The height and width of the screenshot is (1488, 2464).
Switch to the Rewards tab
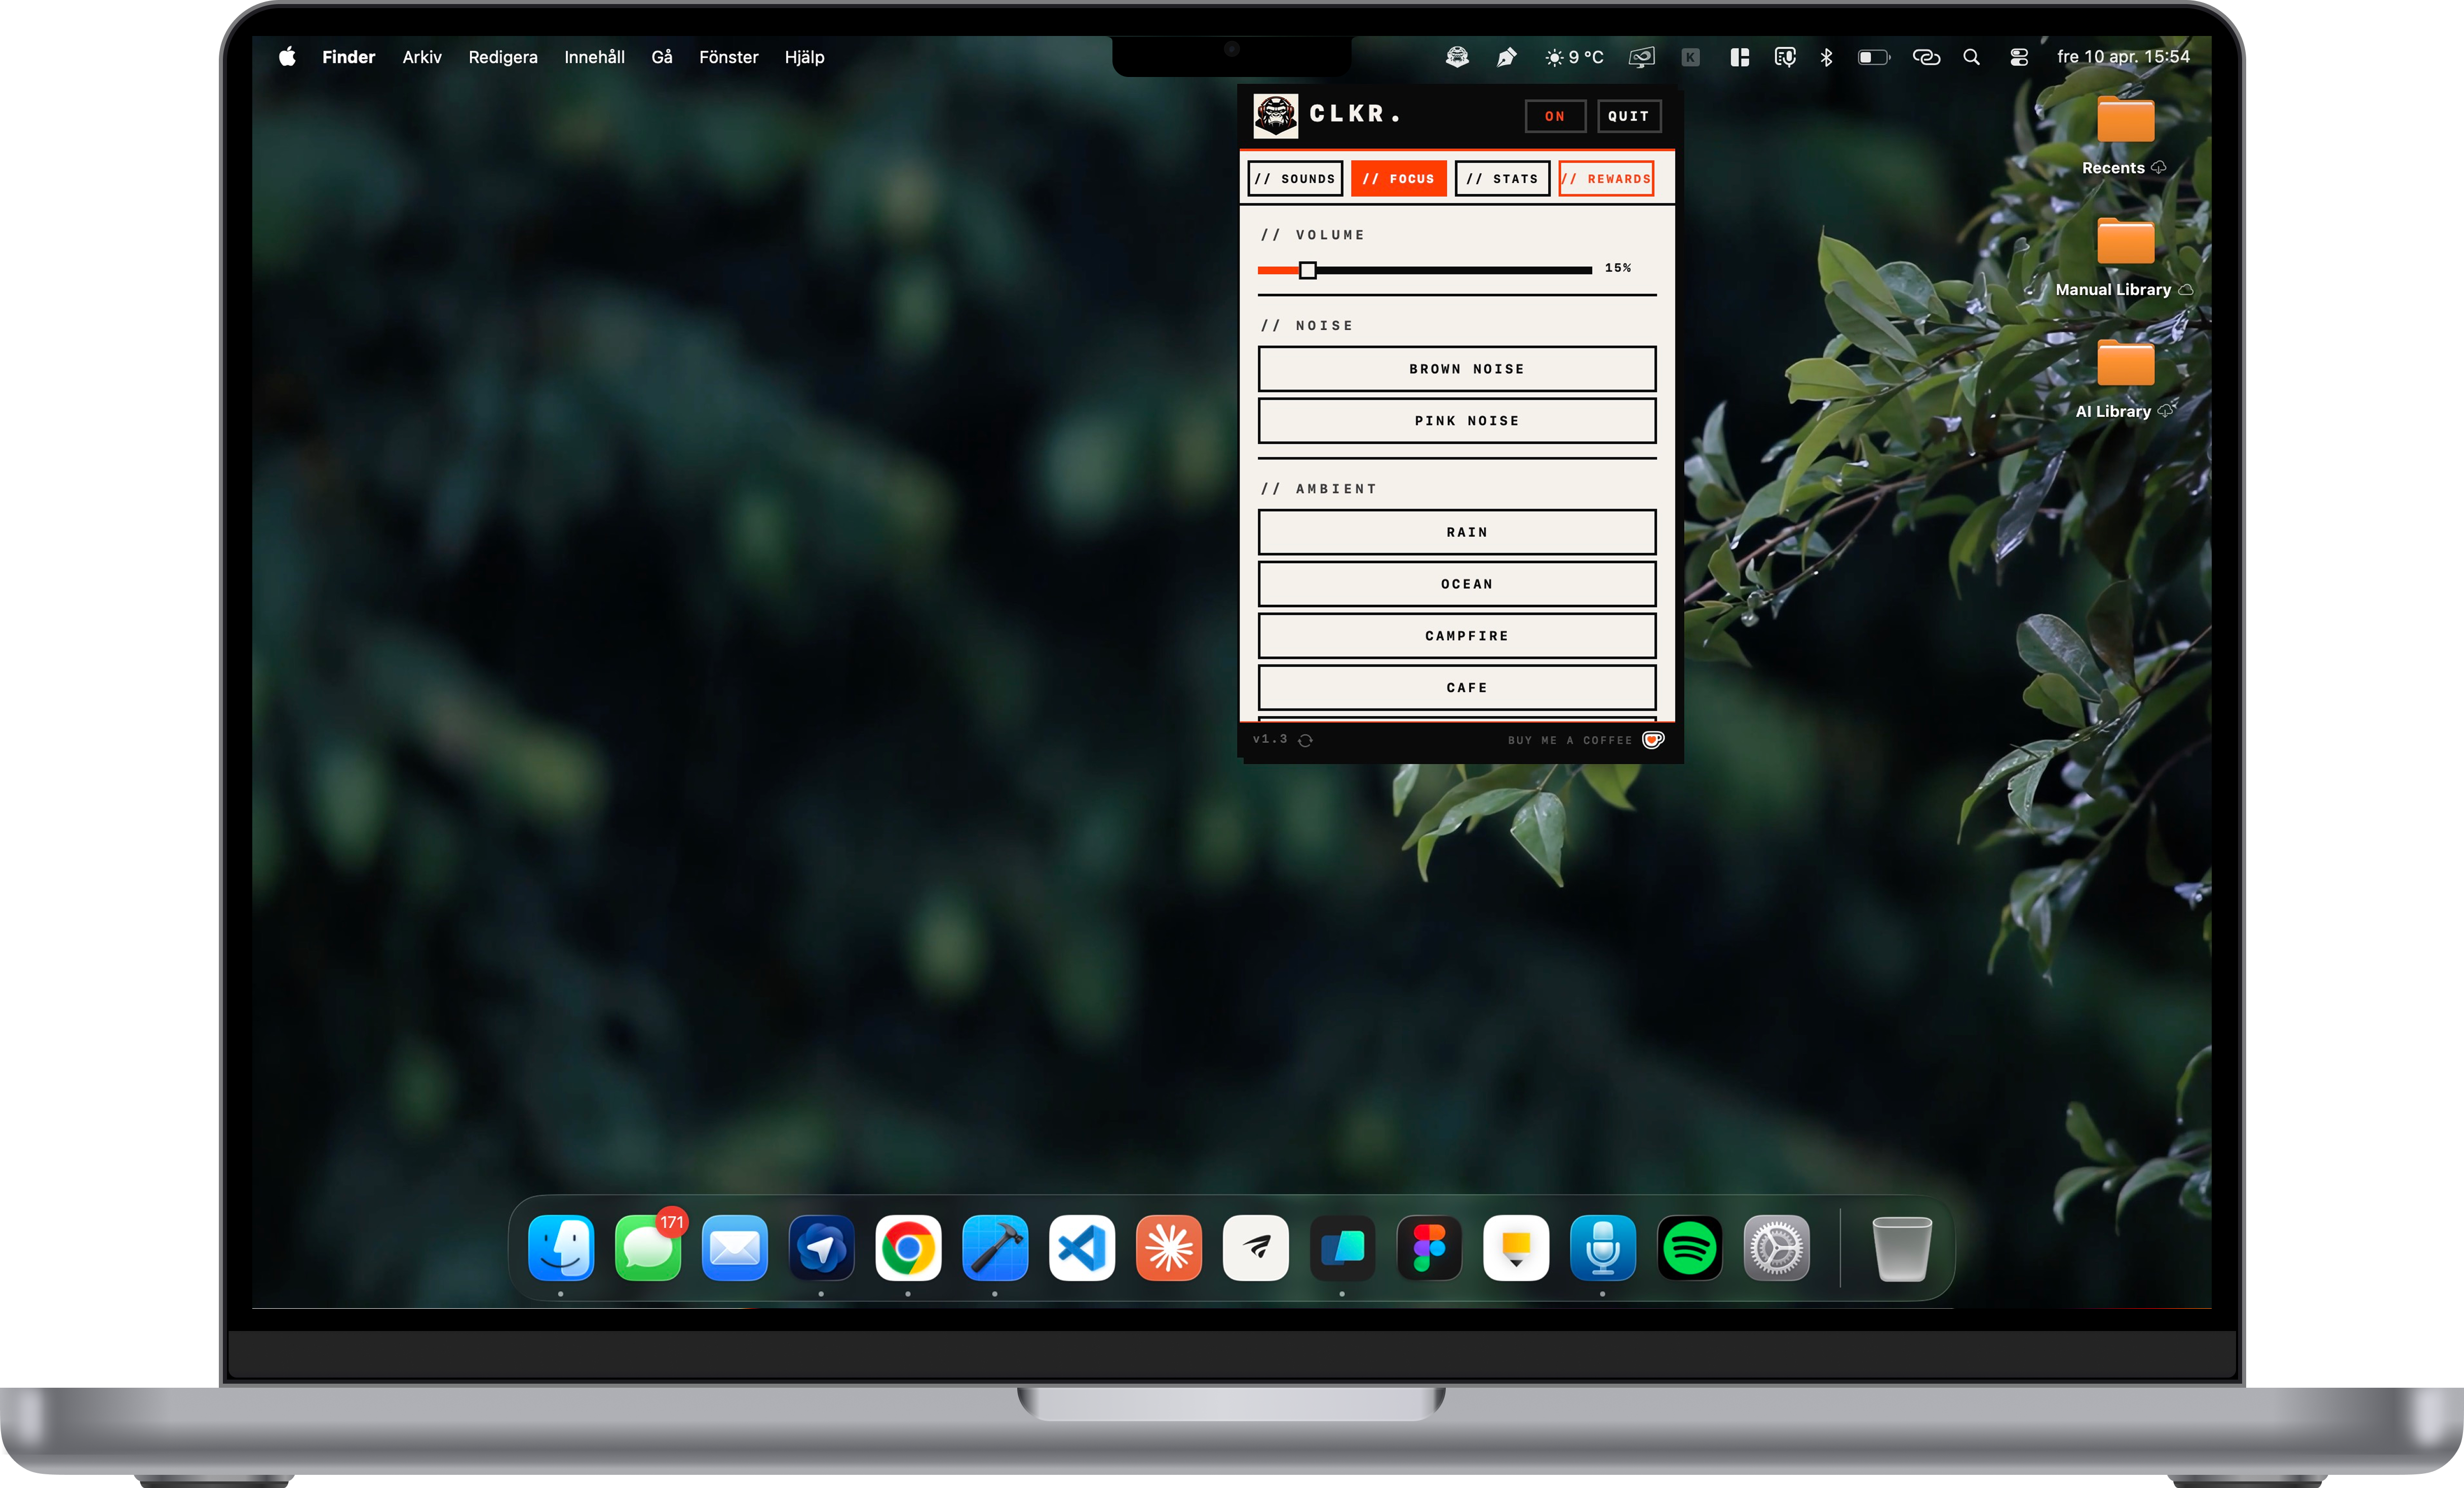pyautogui.click(x=1606, y=179)
